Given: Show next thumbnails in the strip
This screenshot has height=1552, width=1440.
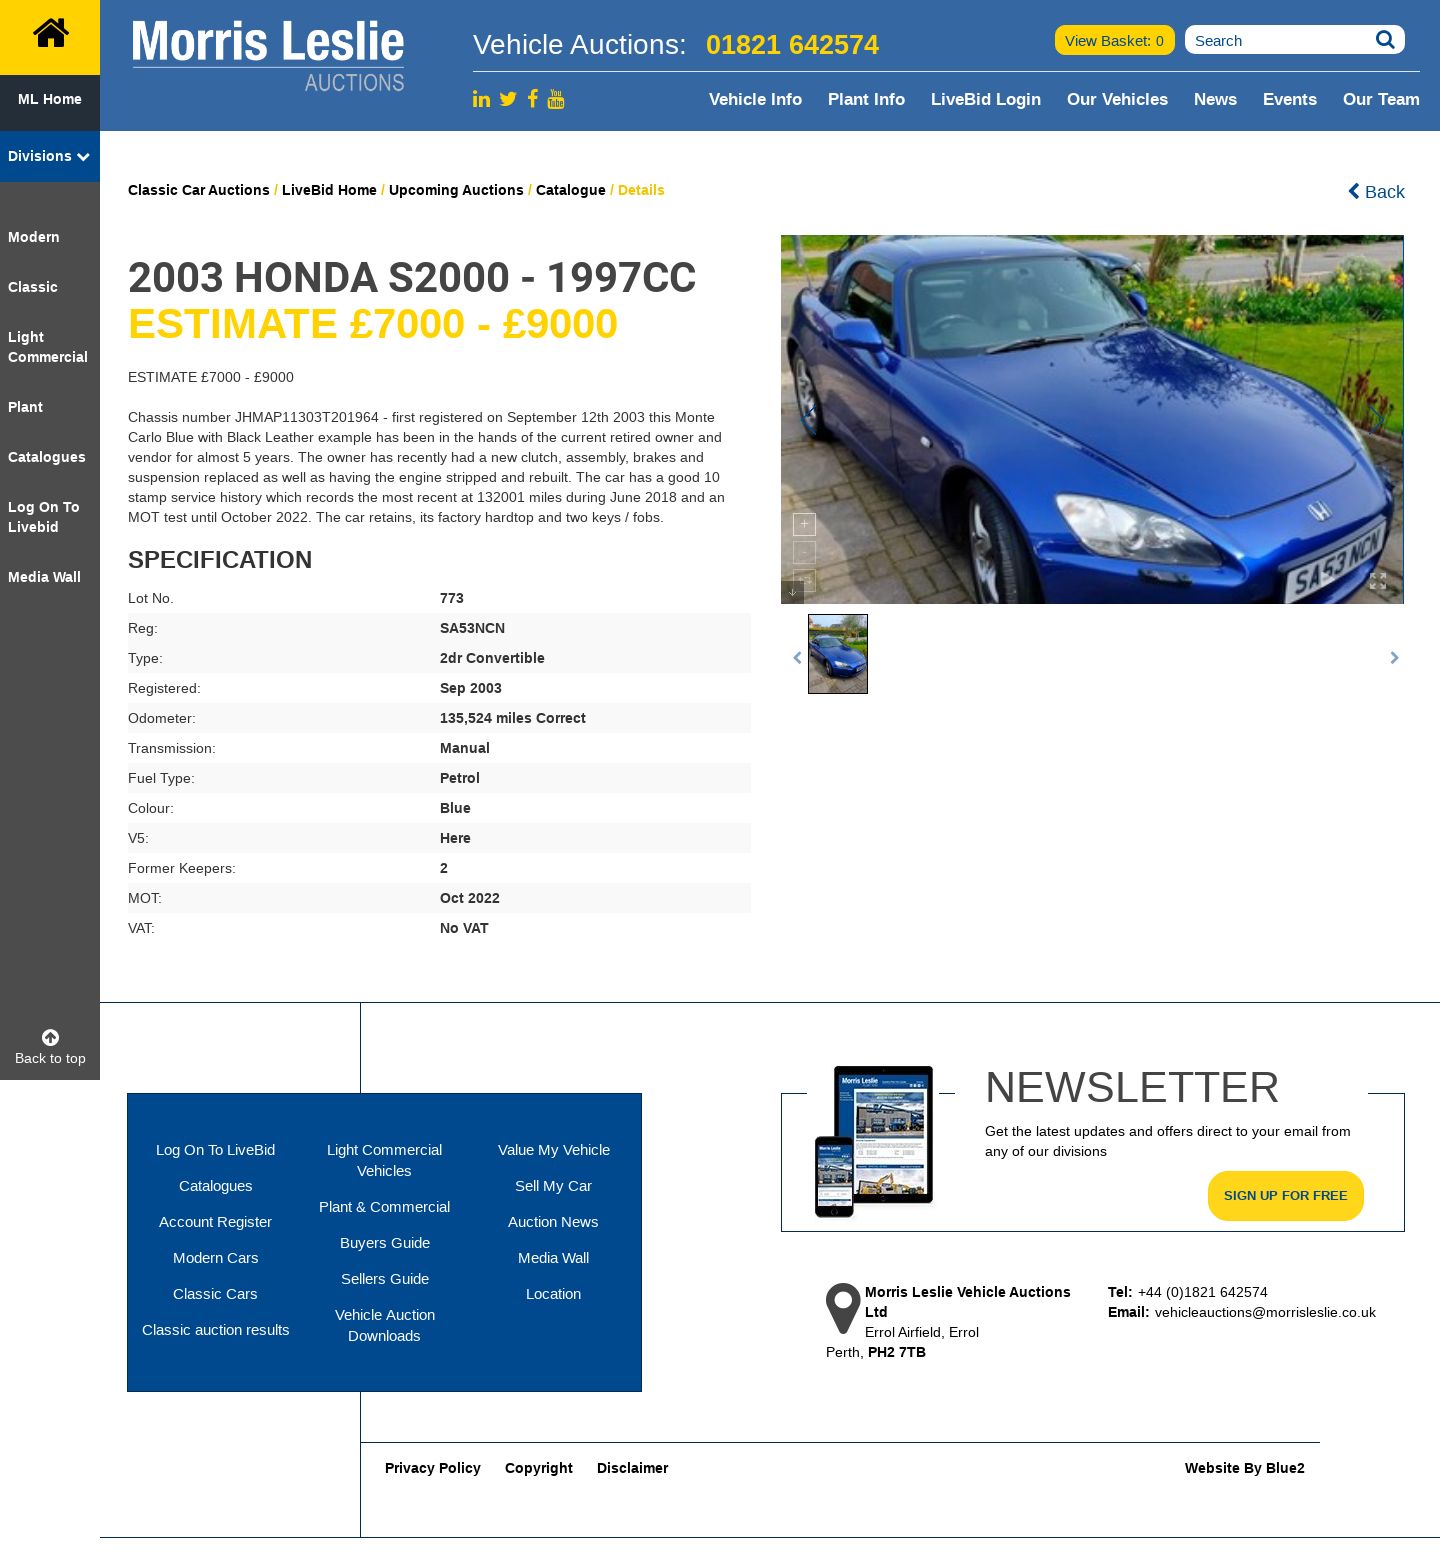Looking at the screenshot, I should 1394,658.
